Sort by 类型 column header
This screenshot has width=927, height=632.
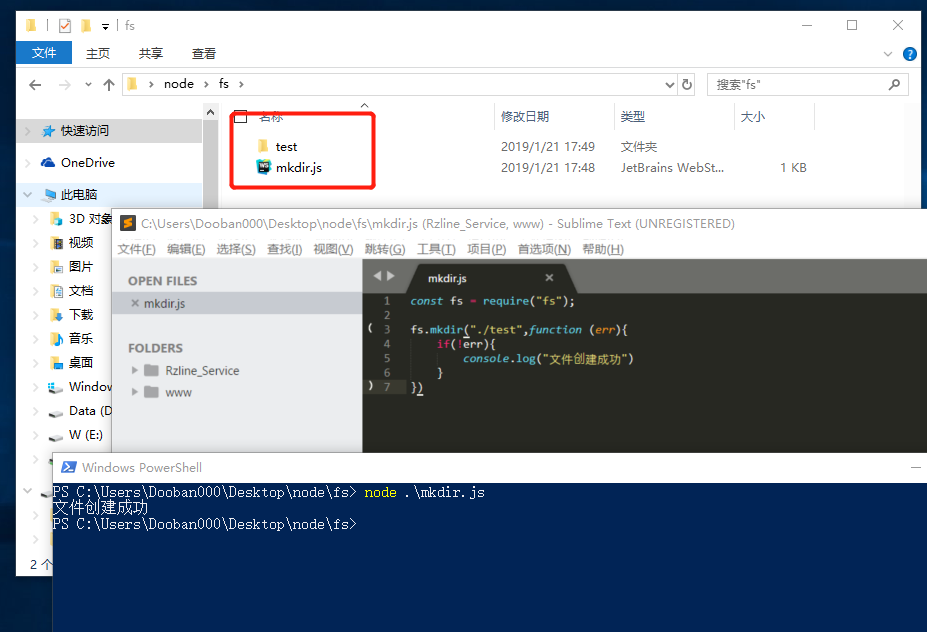coord(633,116)
